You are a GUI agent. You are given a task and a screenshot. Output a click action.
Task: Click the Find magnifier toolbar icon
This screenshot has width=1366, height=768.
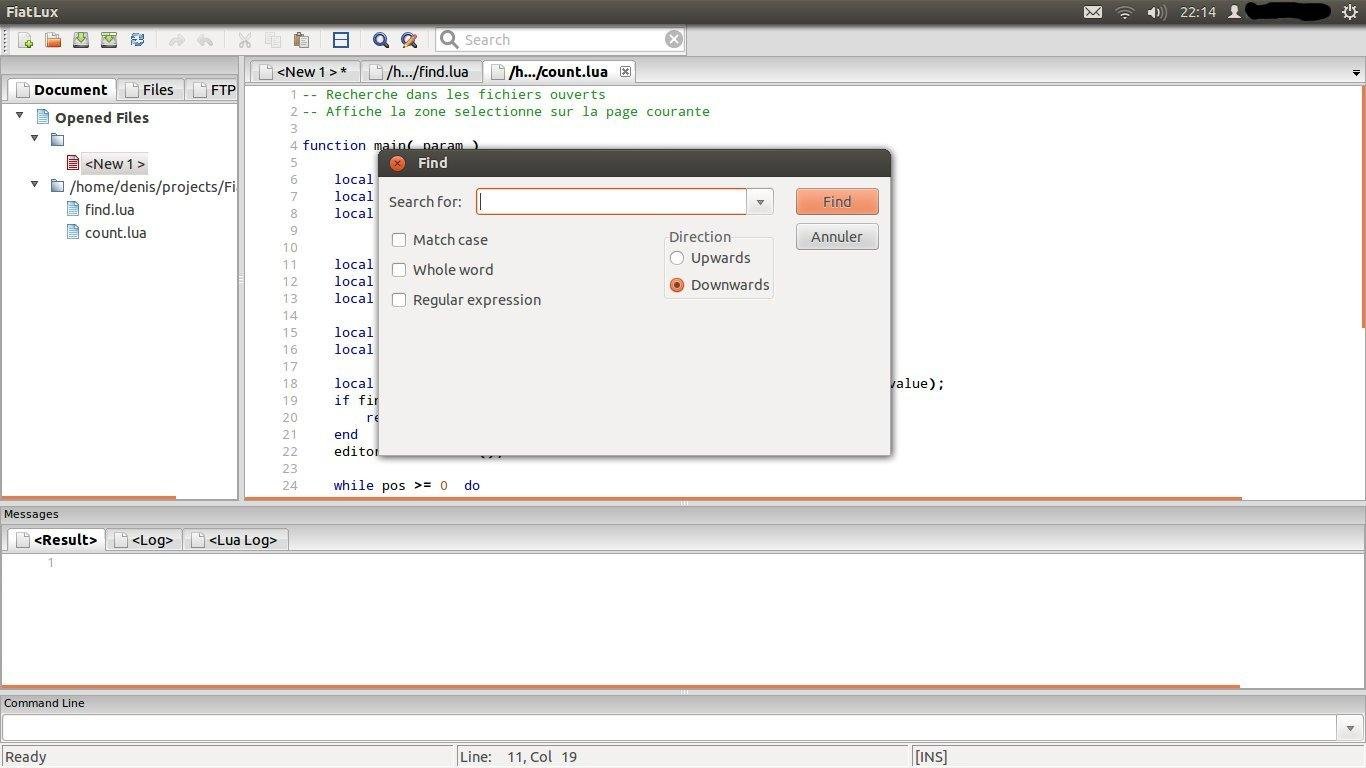[380, 40]
